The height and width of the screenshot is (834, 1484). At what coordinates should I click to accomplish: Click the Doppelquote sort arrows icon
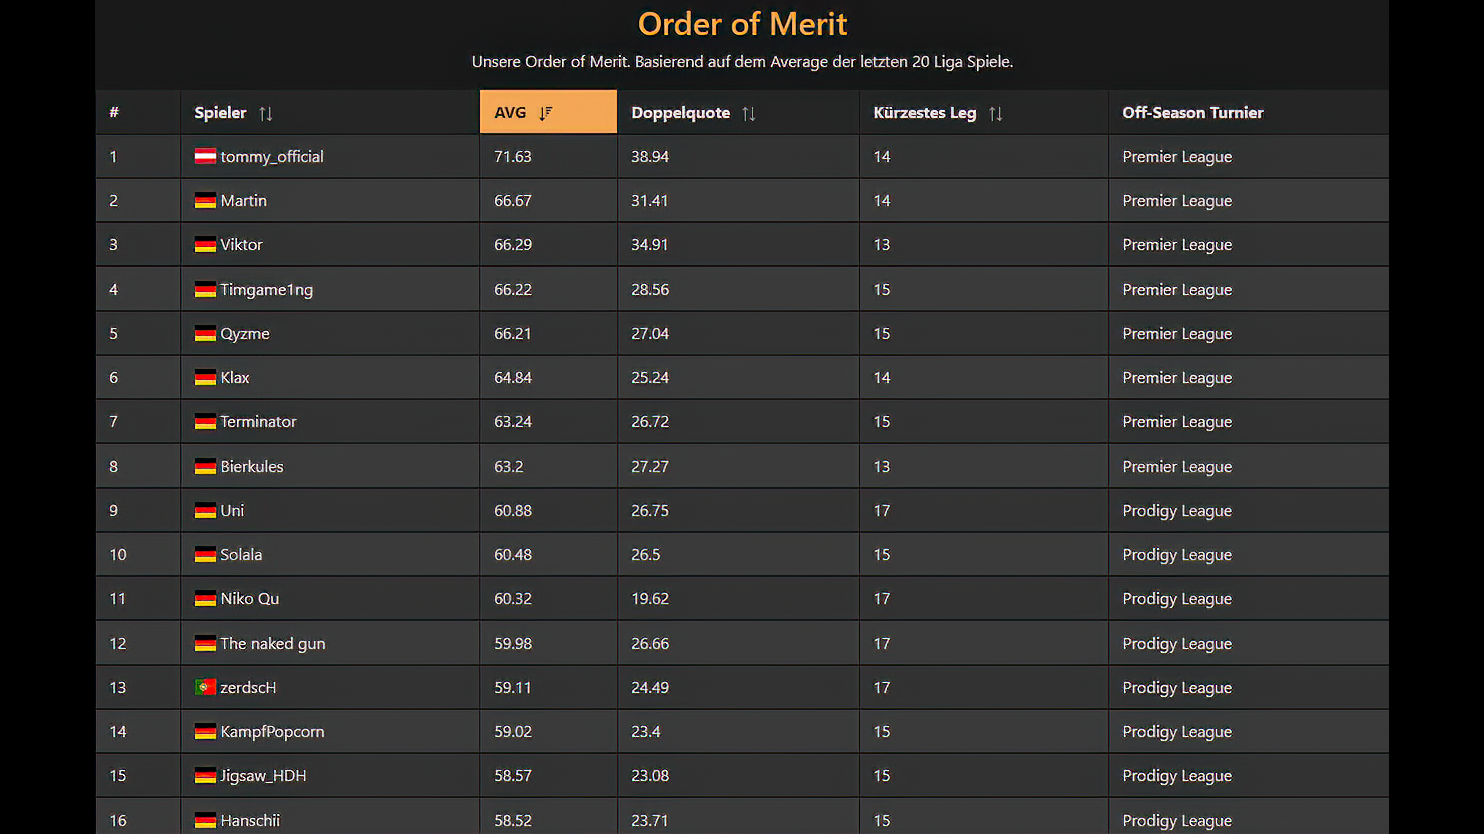pos(748,113)
